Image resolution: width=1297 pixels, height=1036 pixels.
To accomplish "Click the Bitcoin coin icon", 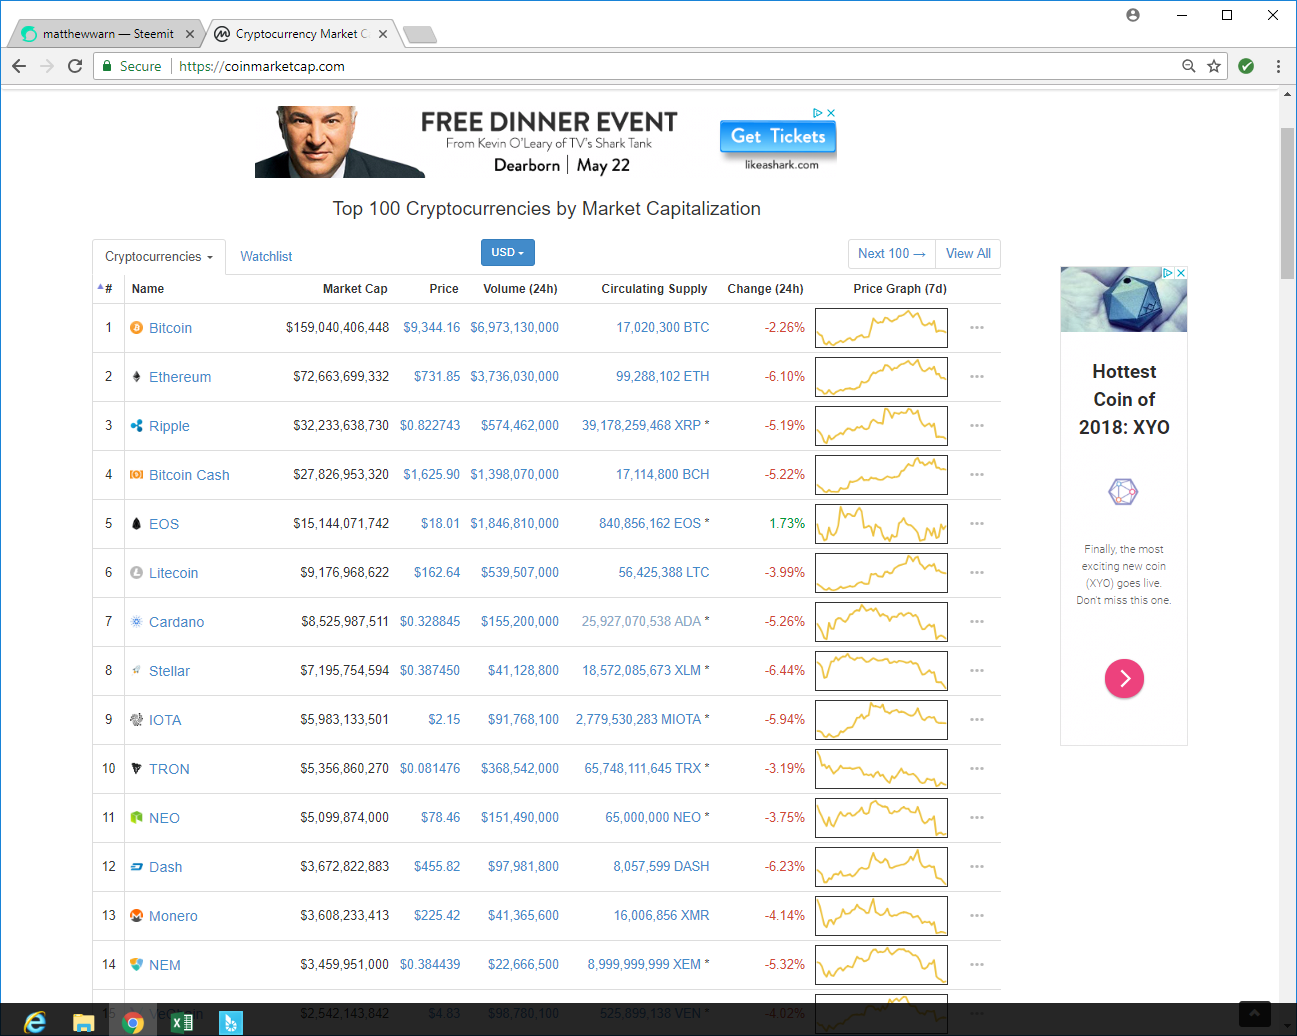I will (137, 327).
